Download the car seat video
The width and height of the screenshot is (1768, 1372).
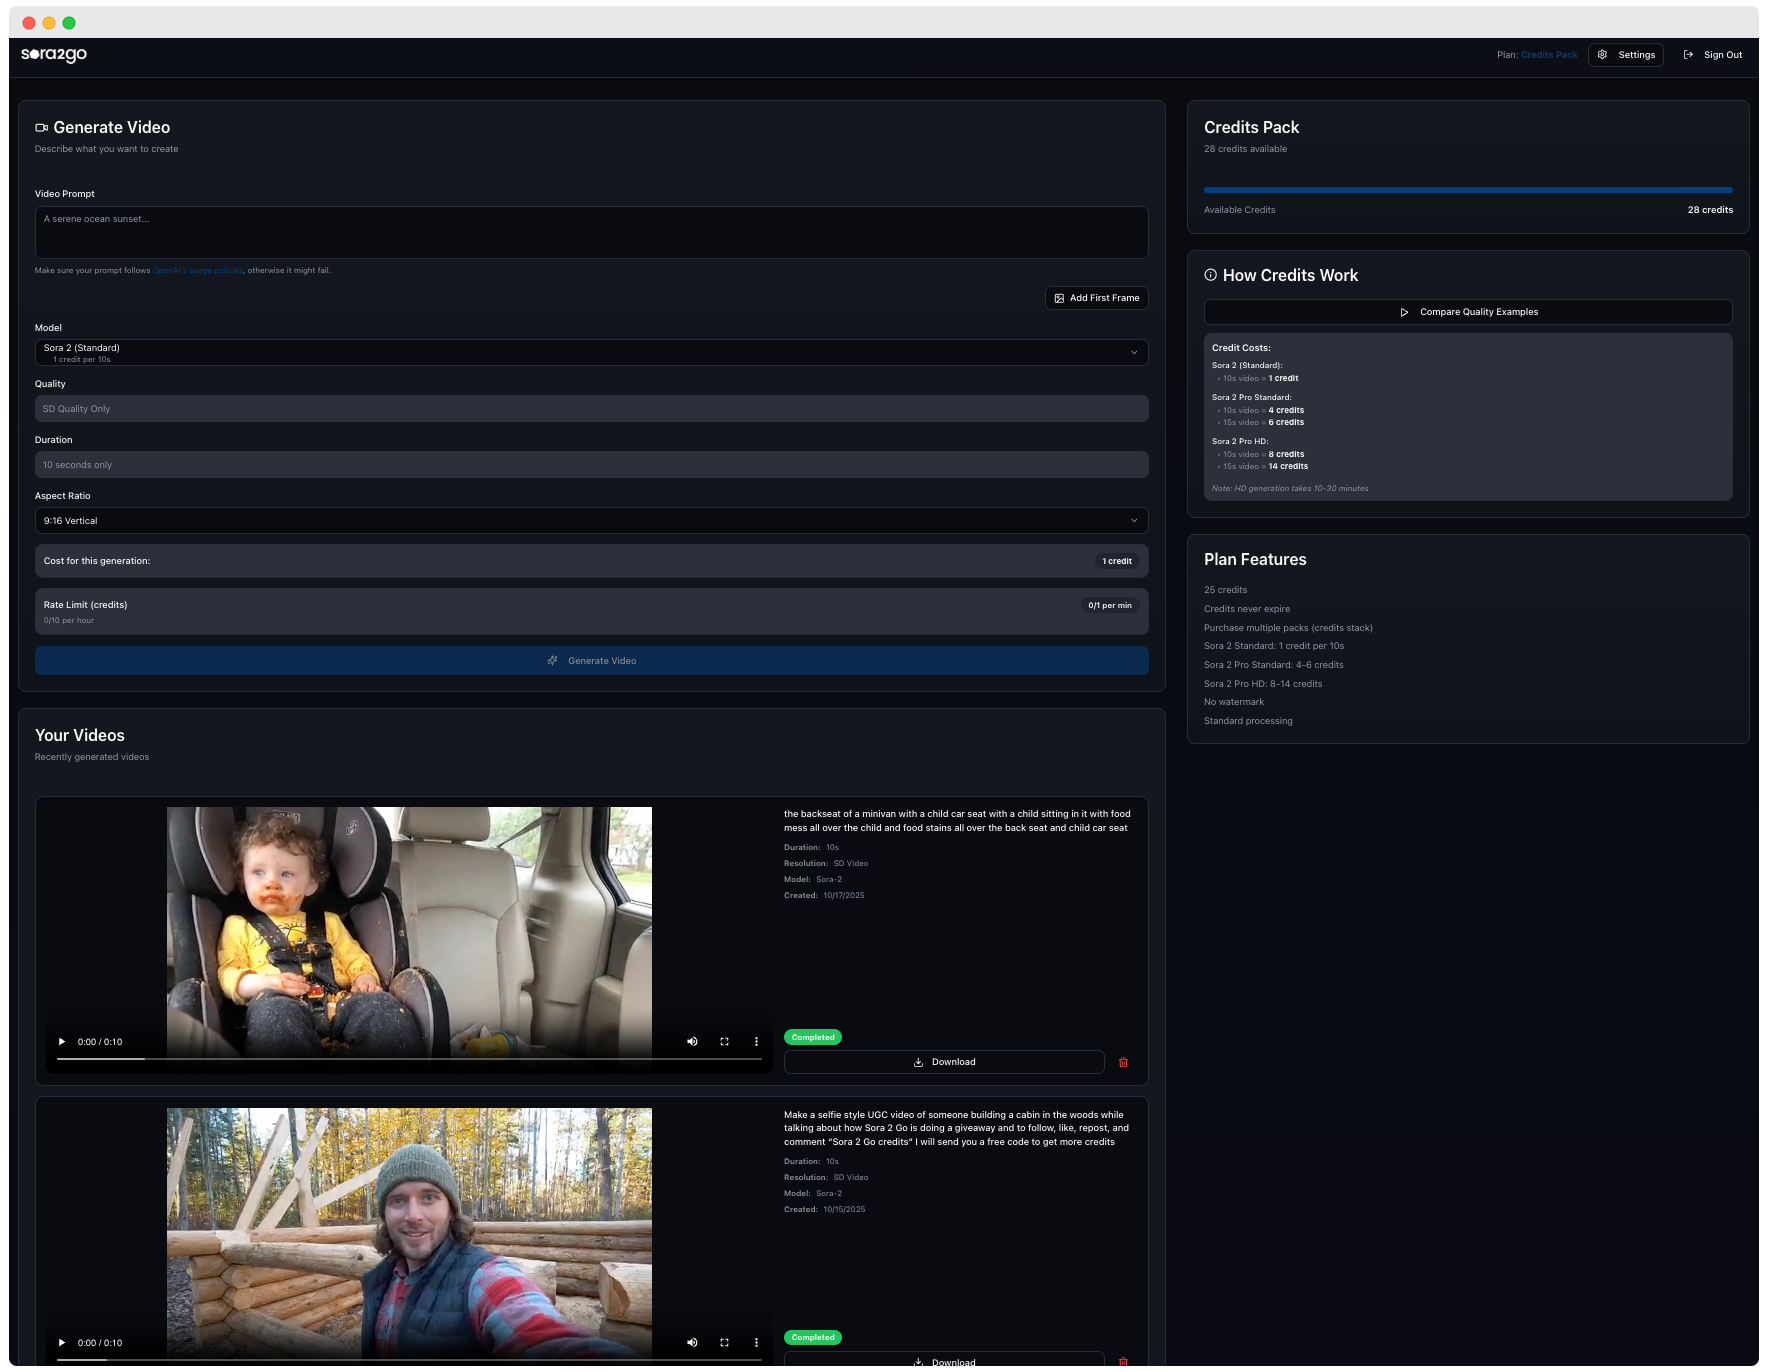tap(944, 1062)
